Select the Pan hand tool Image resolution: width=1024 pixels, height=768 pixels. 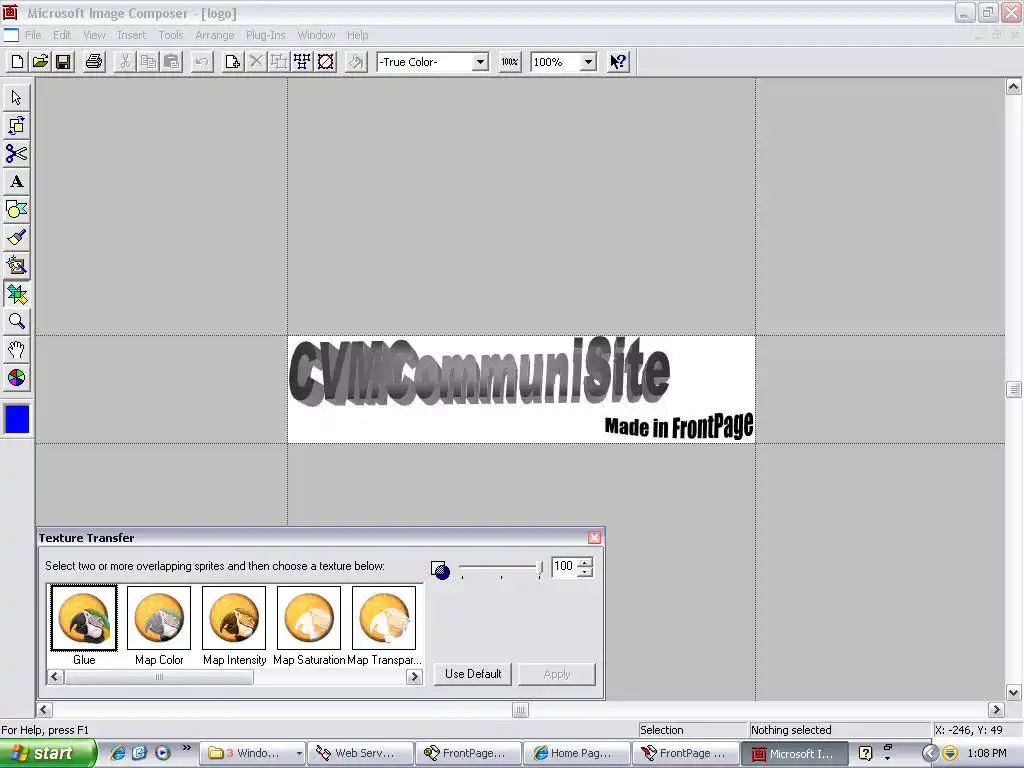pyautogui.click(x=16, y=350)
